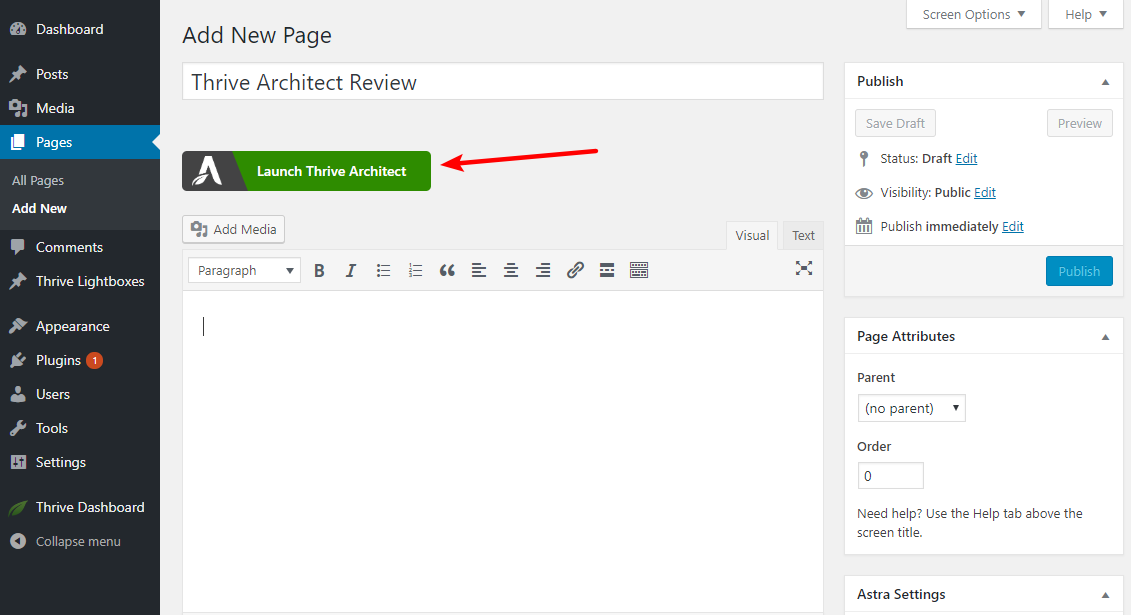
Task: Click the Dashboard icon in sidebar
Action: click(x=18, y=30)
